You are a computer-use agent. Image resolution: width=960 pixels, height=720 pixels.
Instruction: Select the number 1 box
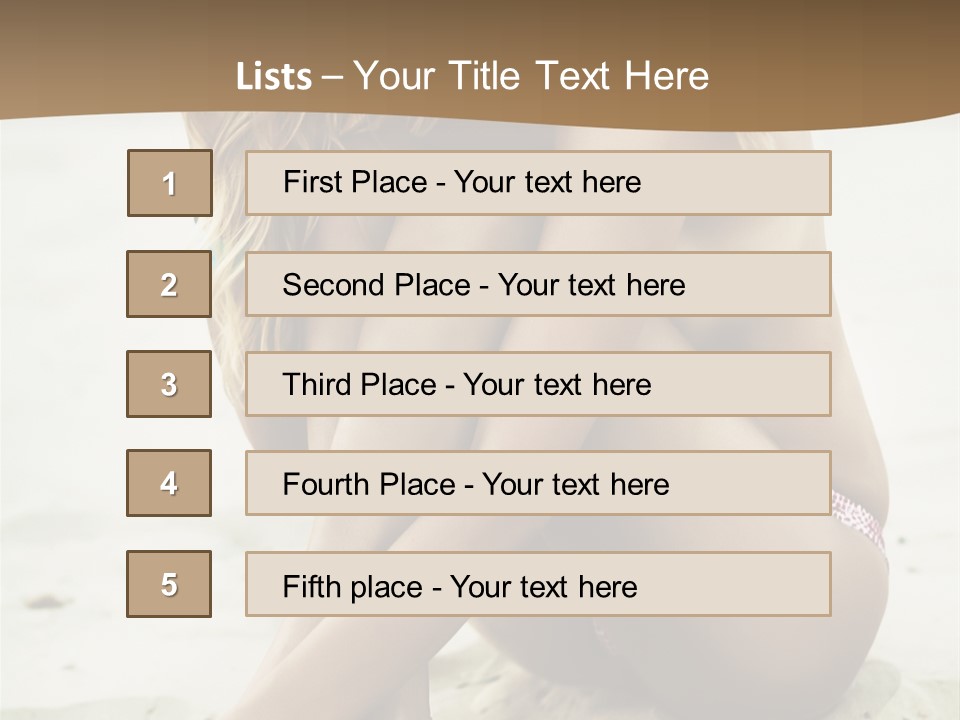pos(170,183)
